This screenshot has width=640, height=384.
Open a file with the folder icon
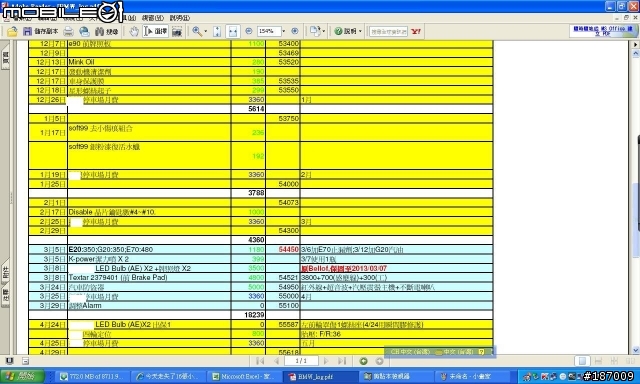pyautogui.click(x=12, y=31)
